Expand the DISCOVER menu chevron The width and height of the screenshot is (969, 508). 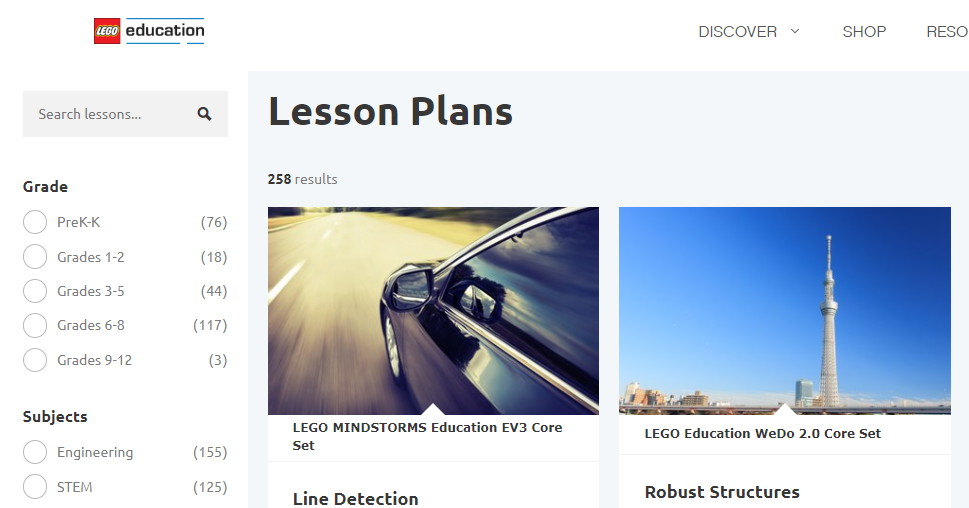[x=795, y=31]
